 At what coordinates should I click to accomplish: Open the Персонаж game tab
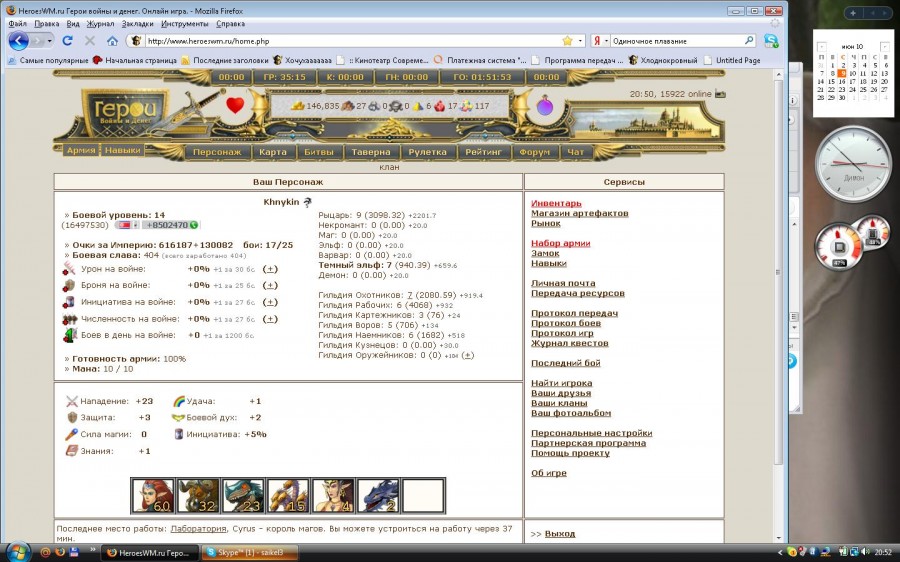(x=218, y=152)
